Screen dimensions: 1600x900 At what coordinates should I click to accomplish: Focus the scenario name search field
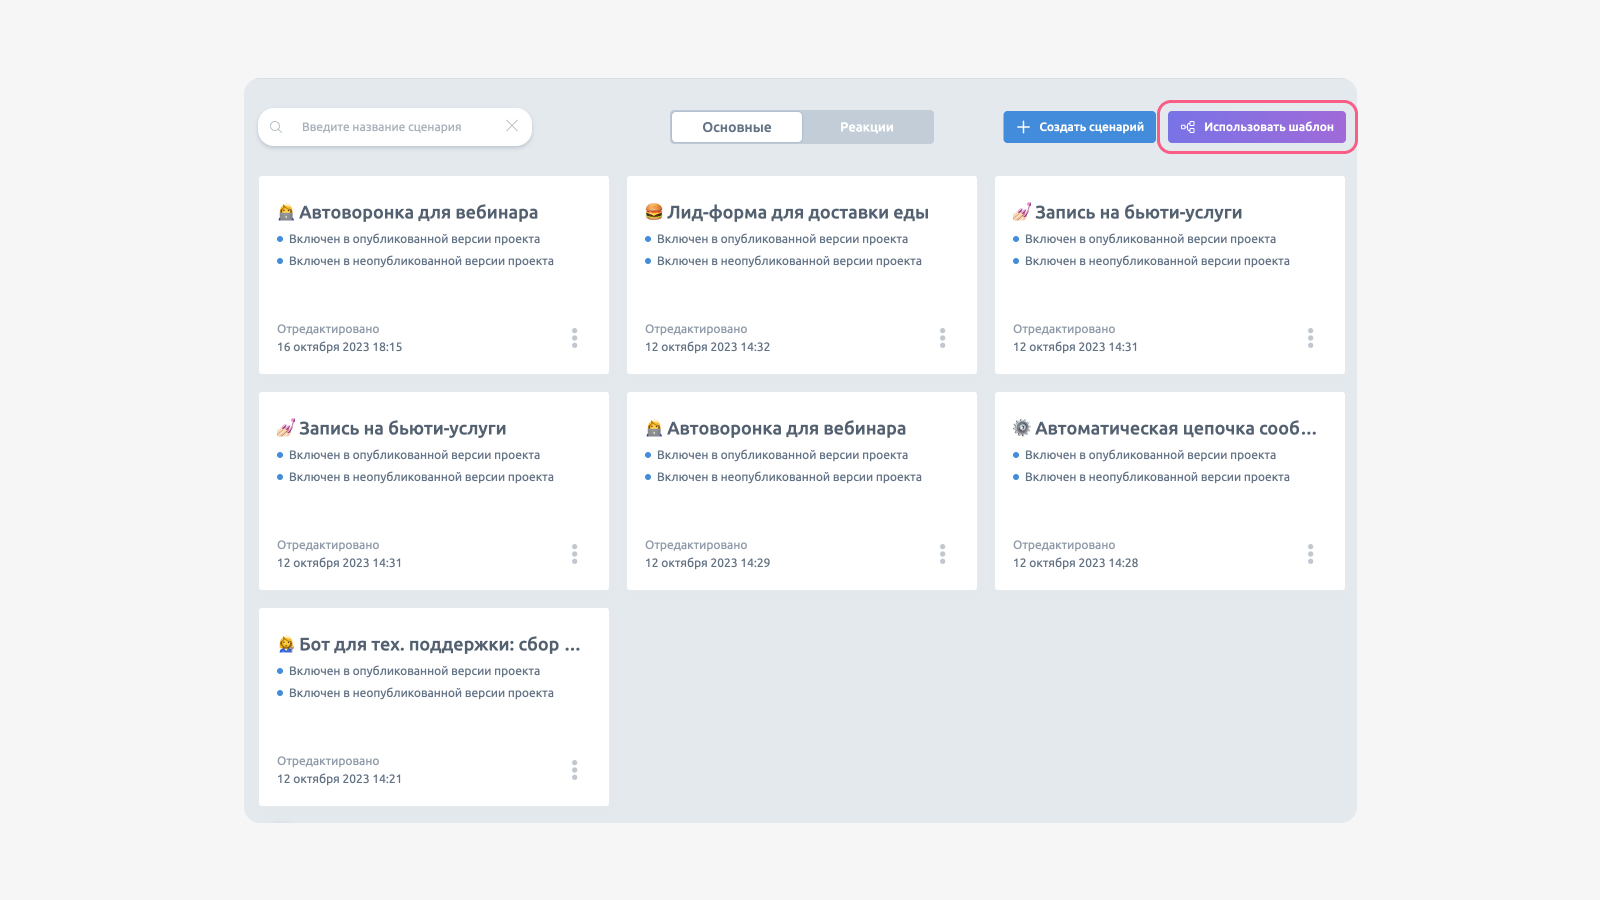(395, 127)
